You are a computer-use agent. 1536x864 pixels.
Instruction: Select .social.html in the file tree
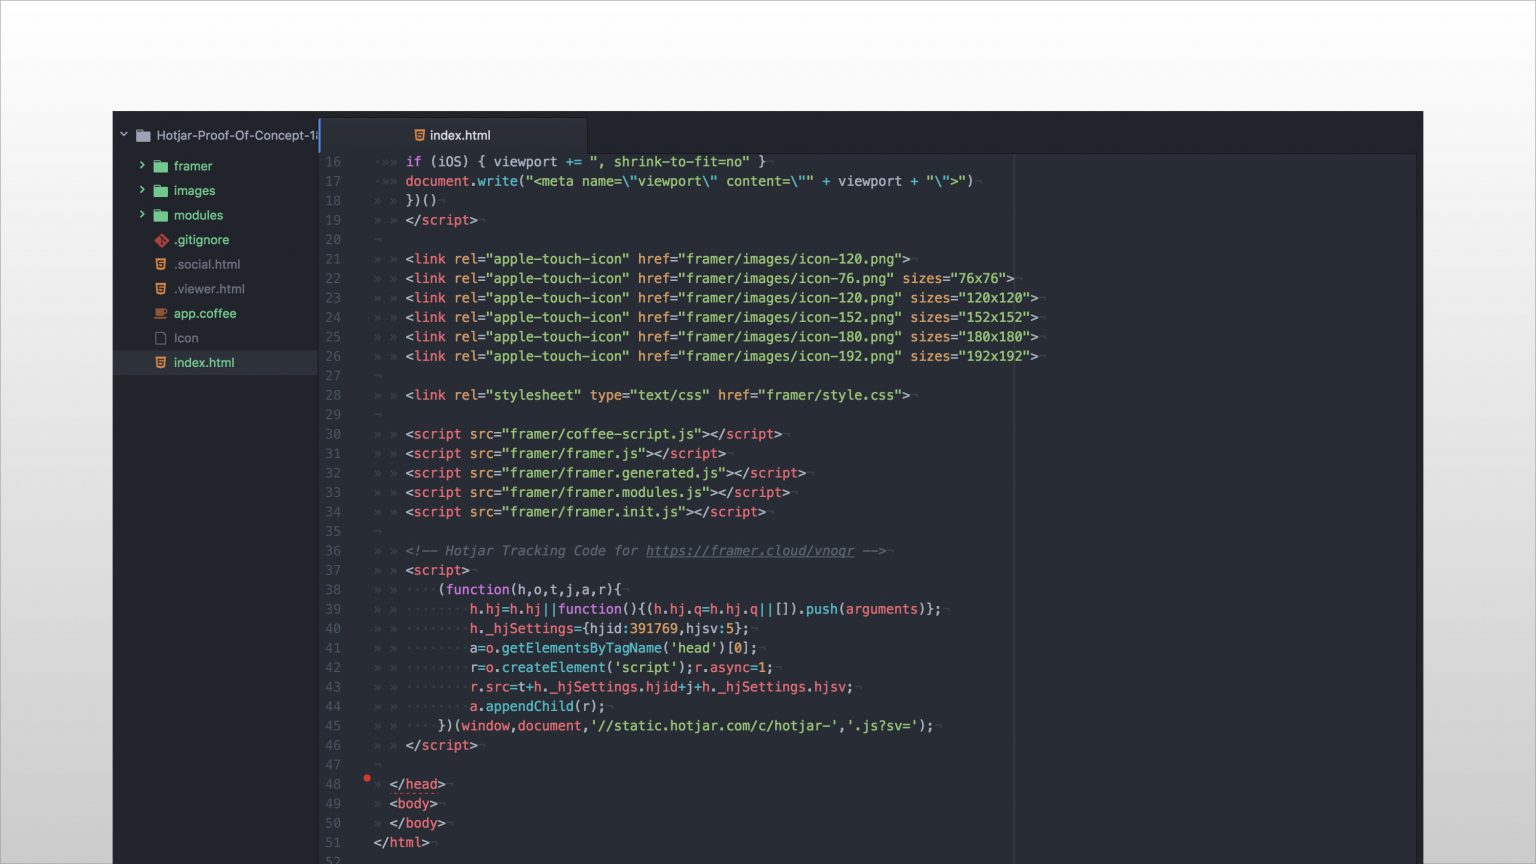click(x=207, y=264)
